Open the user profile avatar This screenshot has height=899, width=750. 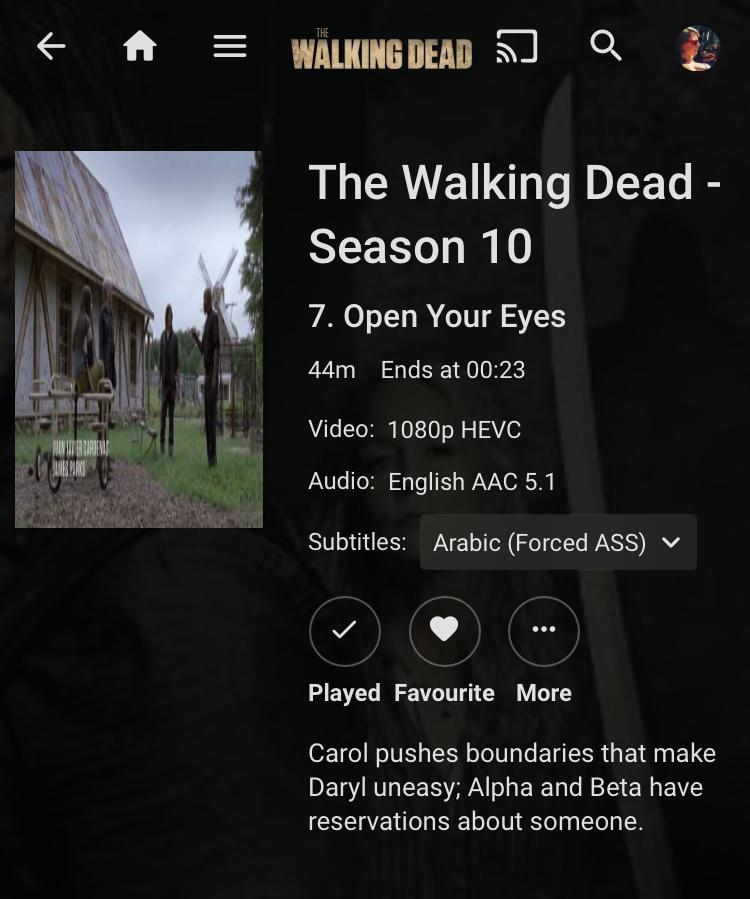[698, 48]
